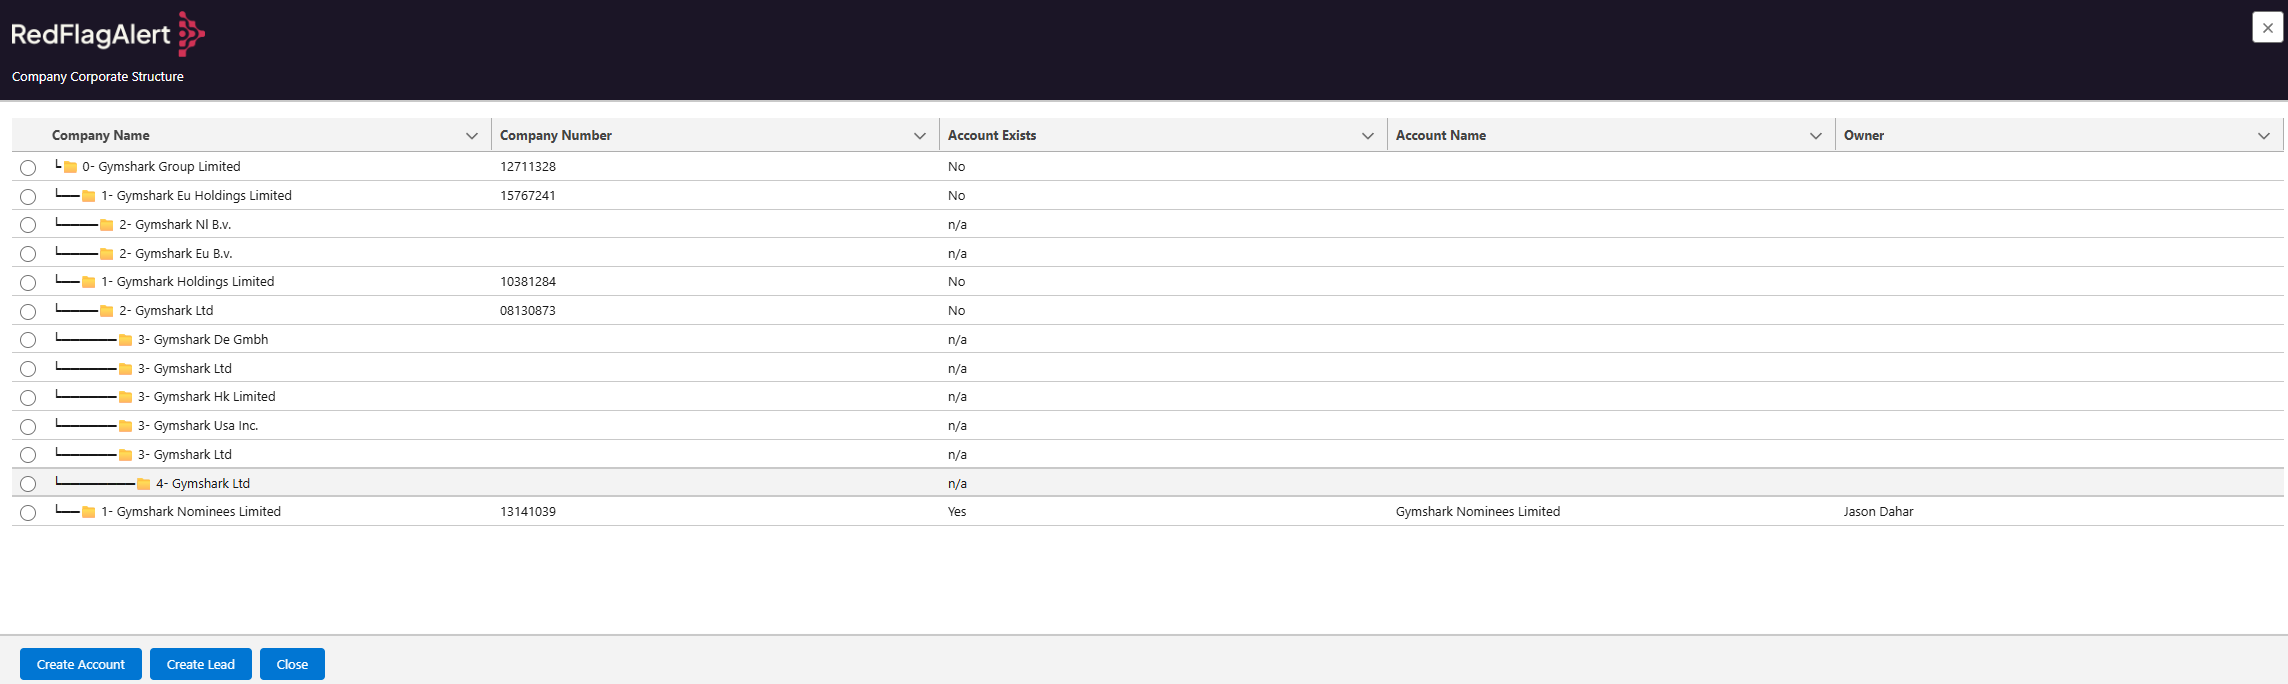Select tree row 4- Gymshark Ltd

click(x=1148, y=483)
